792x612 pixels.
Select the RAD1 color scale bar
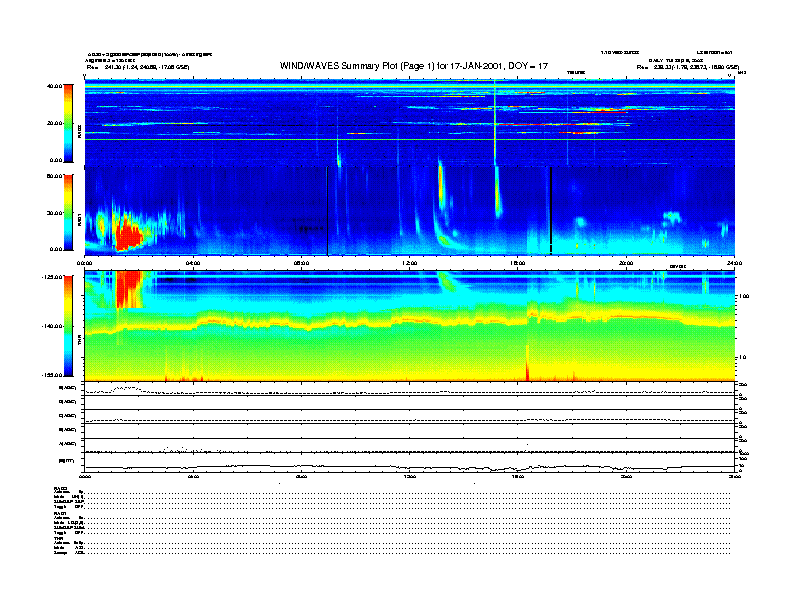coord(68,212)
